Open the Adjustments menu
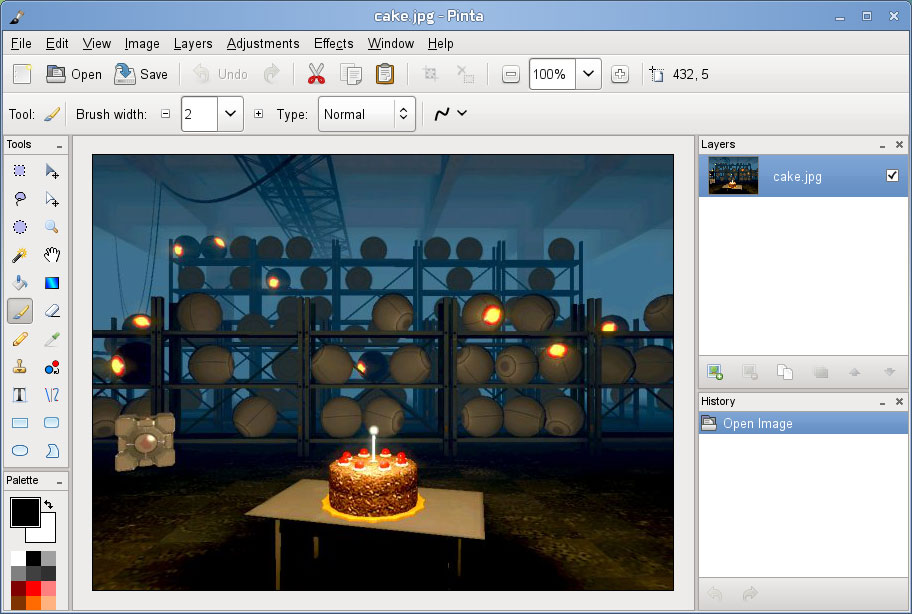This screenshot has width=912, height=614. (263, 44)
